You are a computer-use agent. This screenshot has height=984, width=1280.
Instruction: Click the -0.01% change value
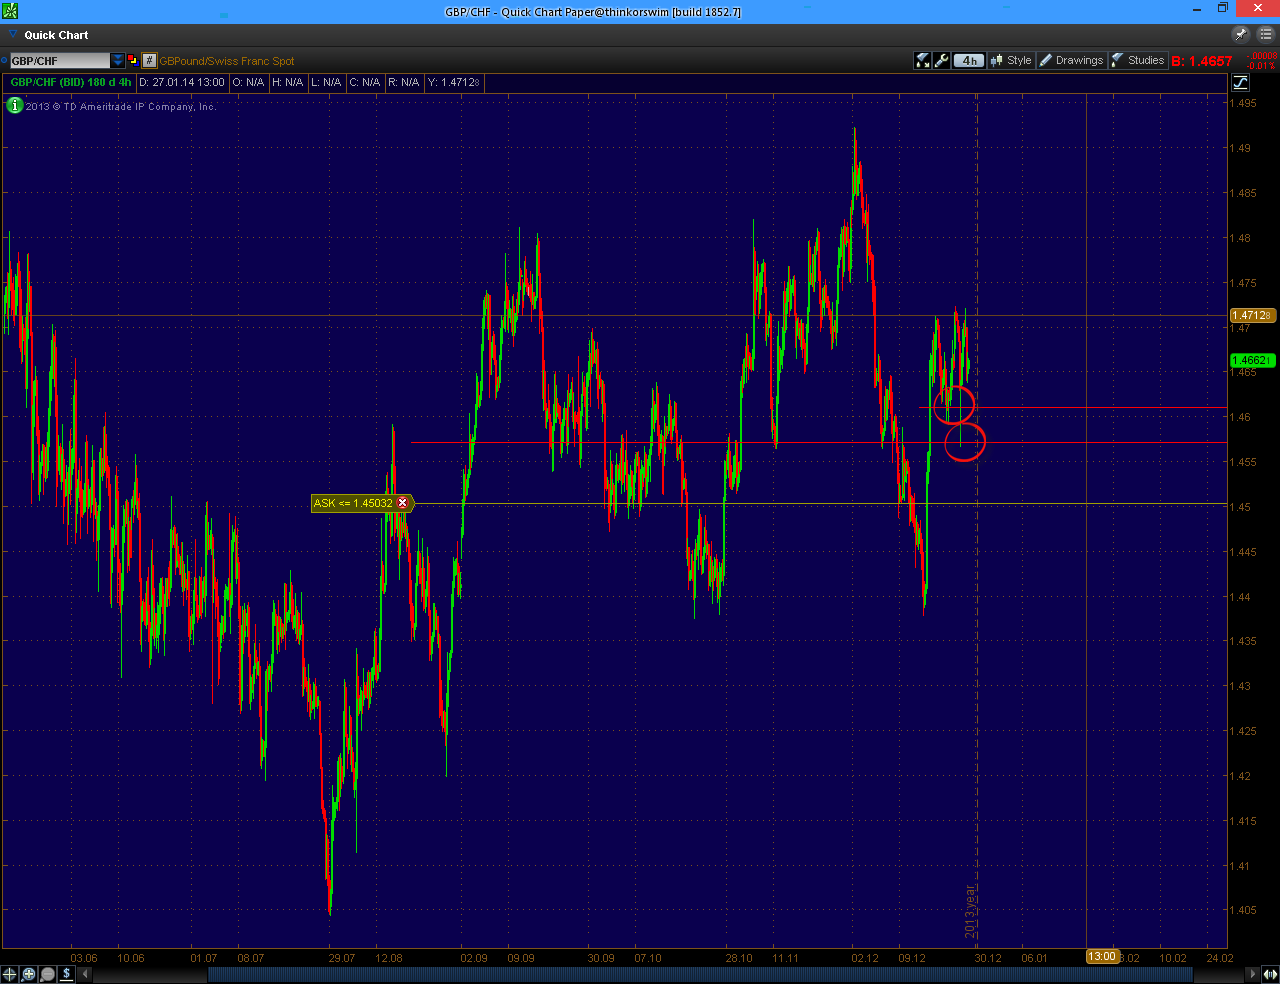[1262, 66]
